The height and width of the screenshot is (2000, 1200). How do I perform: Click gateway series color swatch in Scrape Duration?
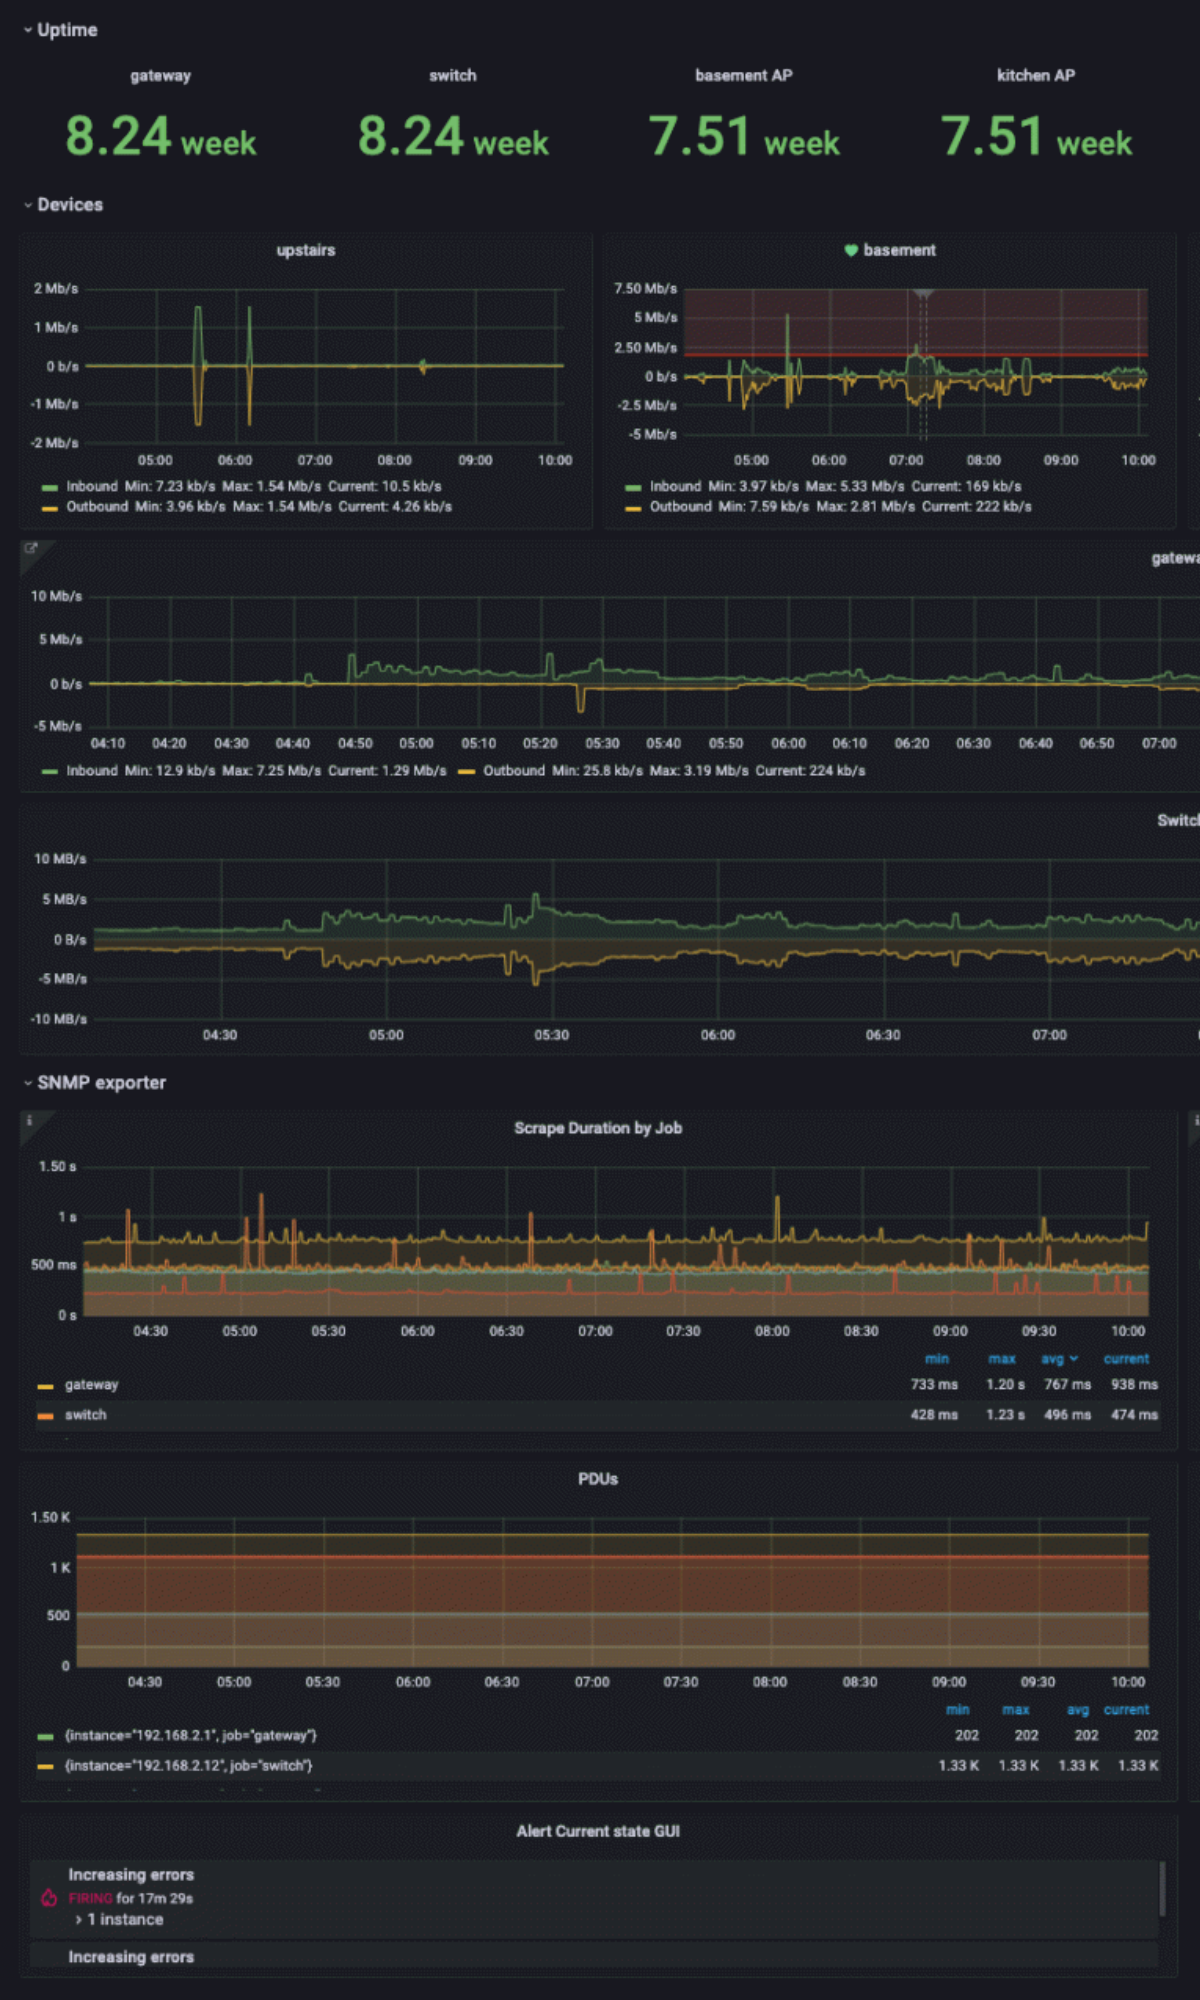click(x=45, y=1386)
